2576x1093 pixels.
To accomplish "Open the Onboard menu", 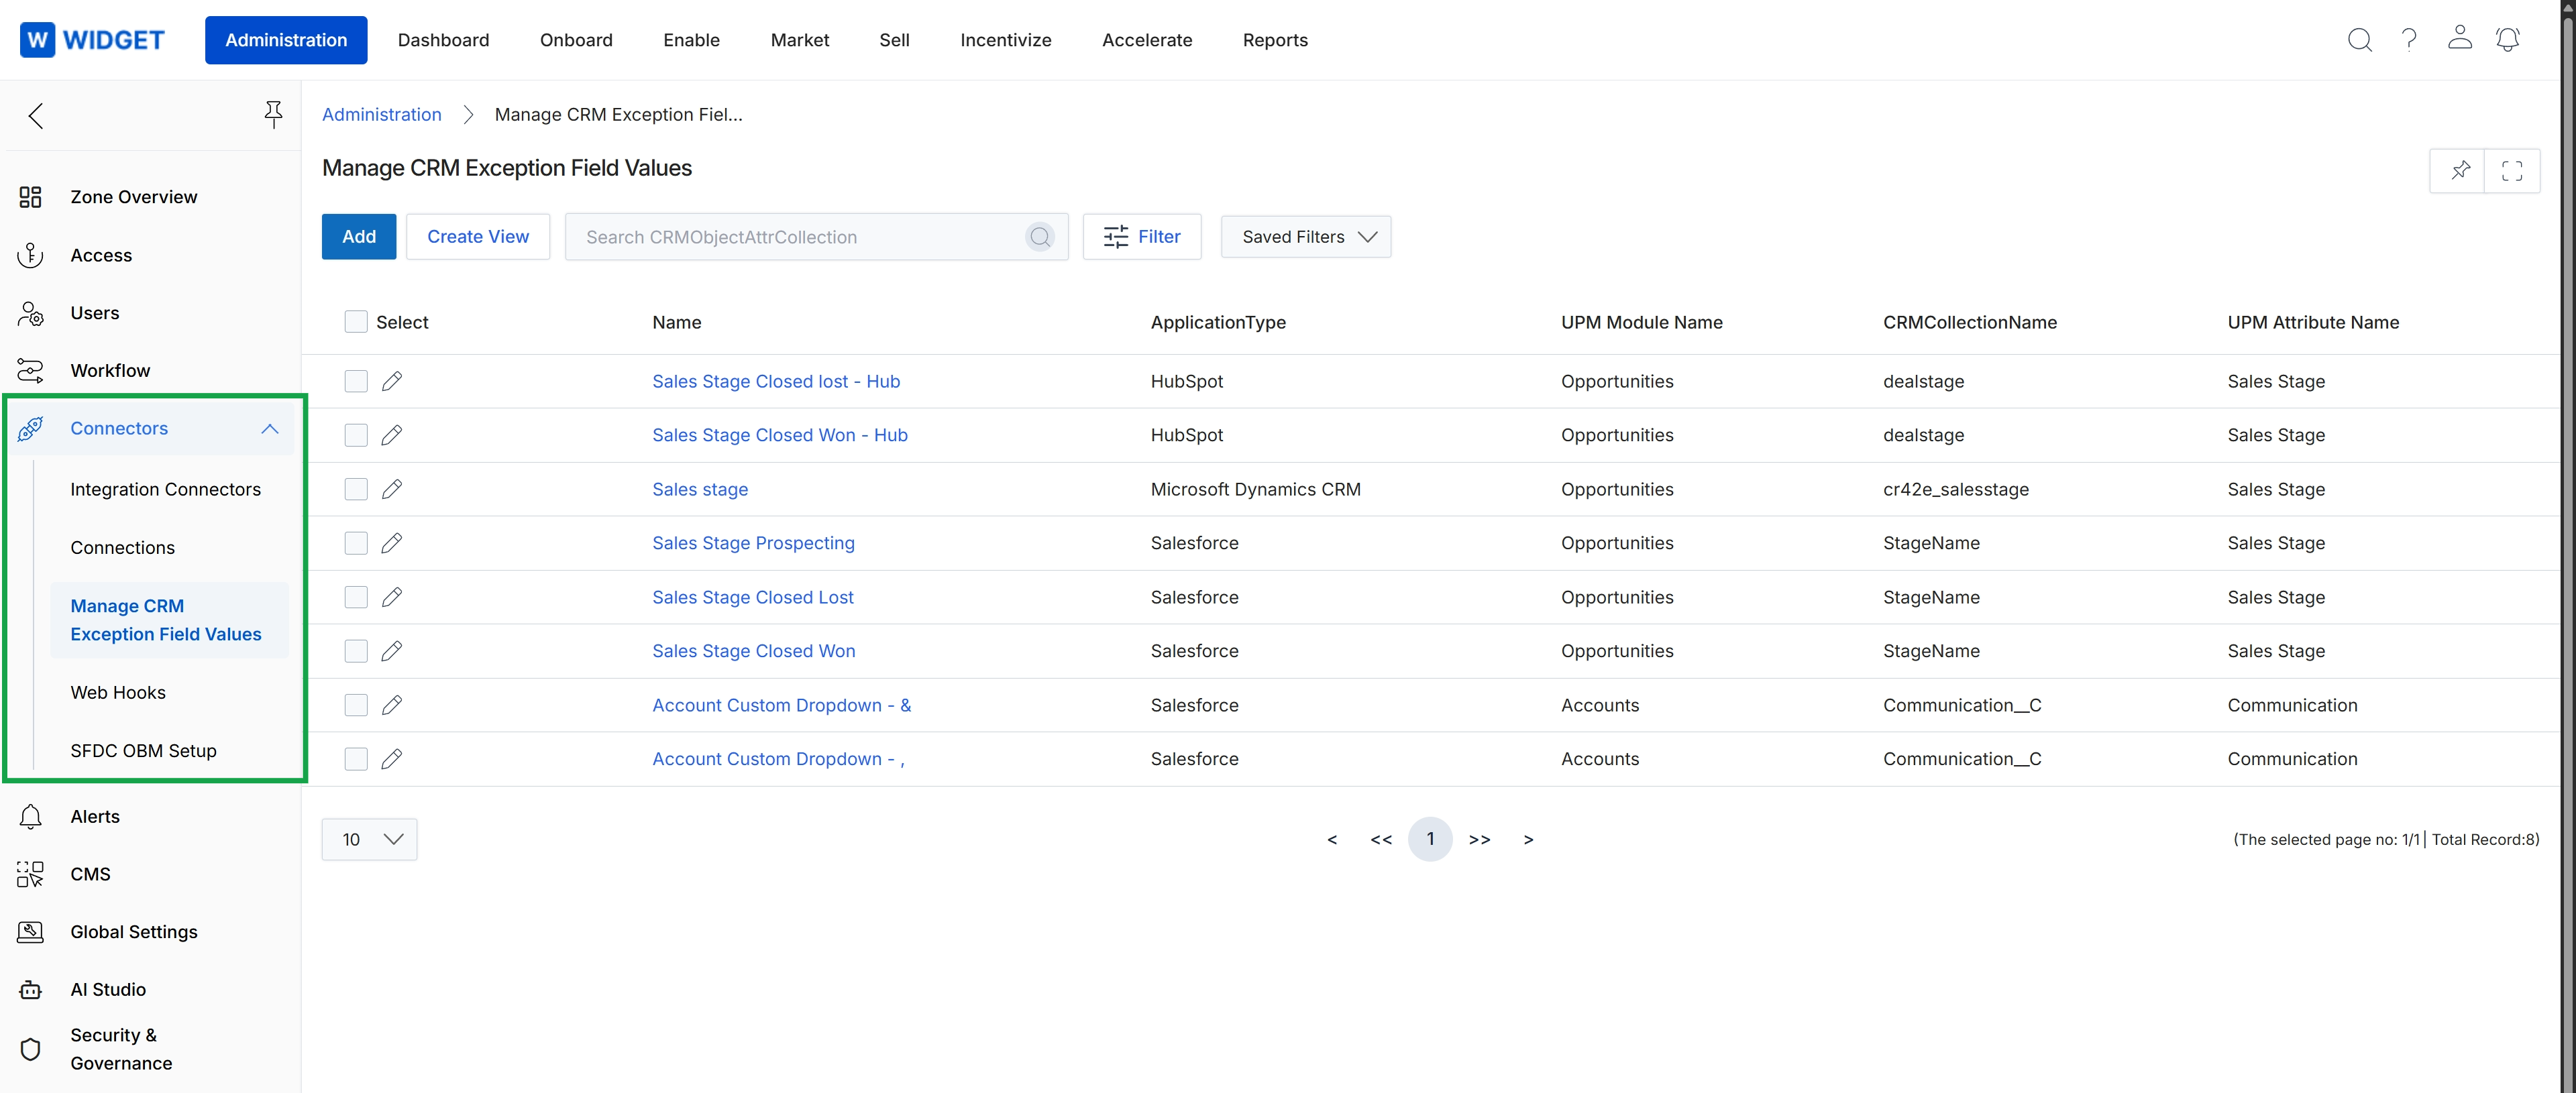I will click(576, 40).
